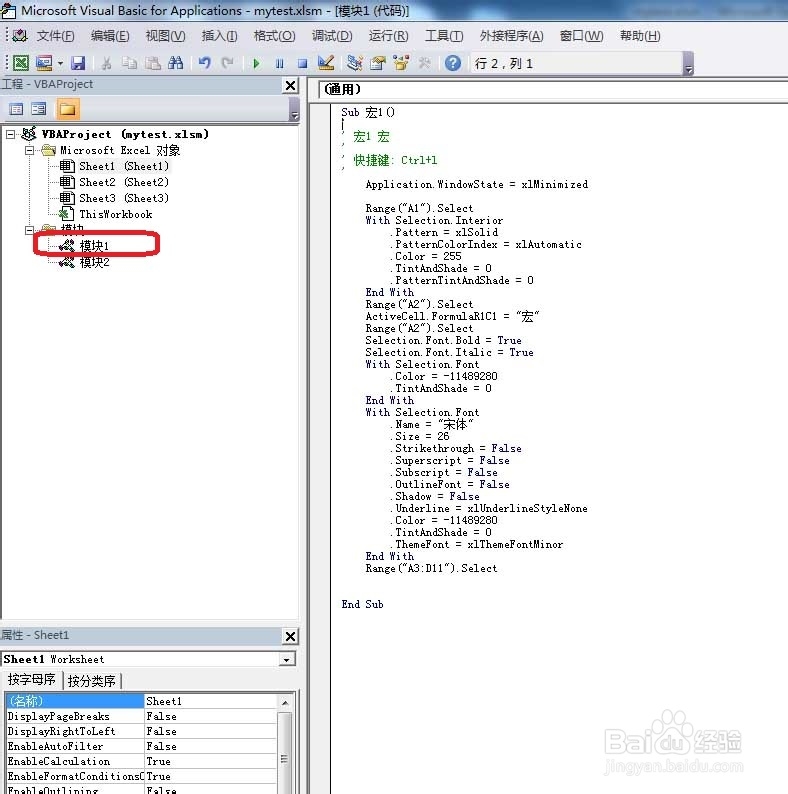Toggle Design Mode icon
Screen dimensions: 788x794
tap(326, 63)
